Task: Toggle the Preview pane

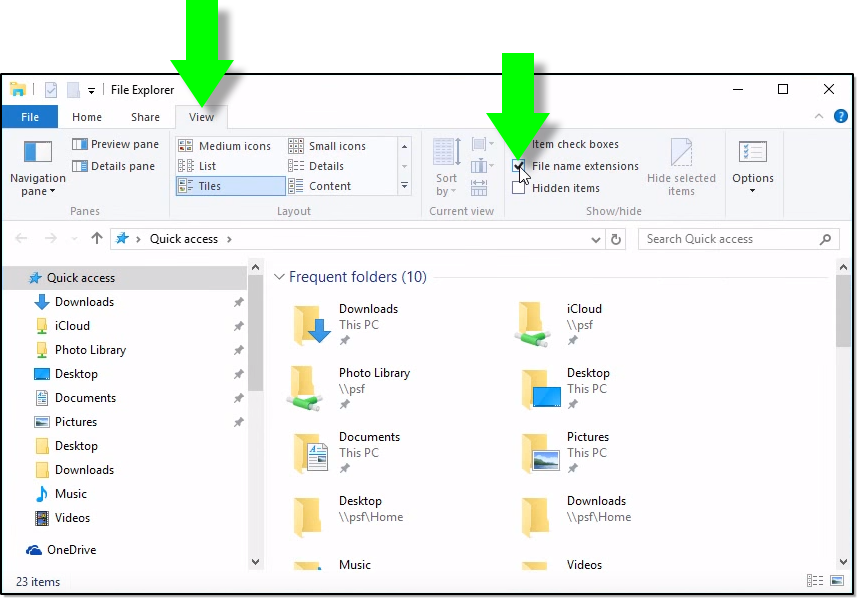Action: click(x=115, y=144)
